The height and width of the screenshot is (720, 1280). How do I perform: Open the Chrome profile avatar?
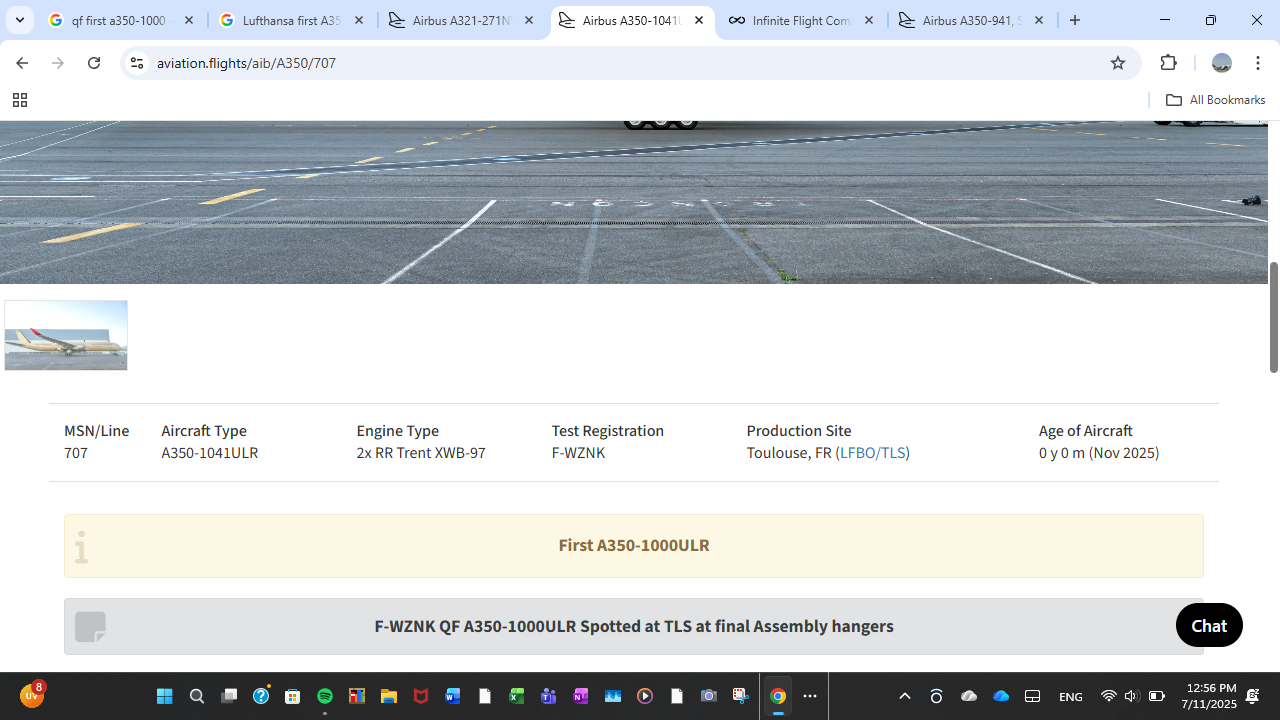(1221, 63)
